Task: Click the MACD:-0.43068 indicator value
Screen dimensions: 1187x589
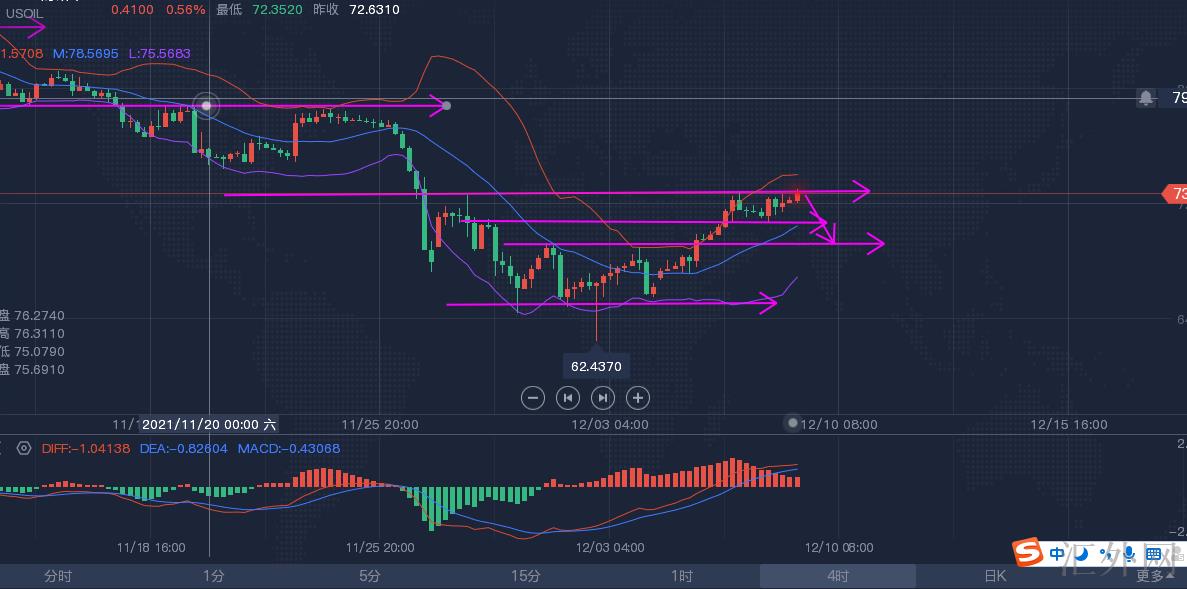Action: (289, 448)
